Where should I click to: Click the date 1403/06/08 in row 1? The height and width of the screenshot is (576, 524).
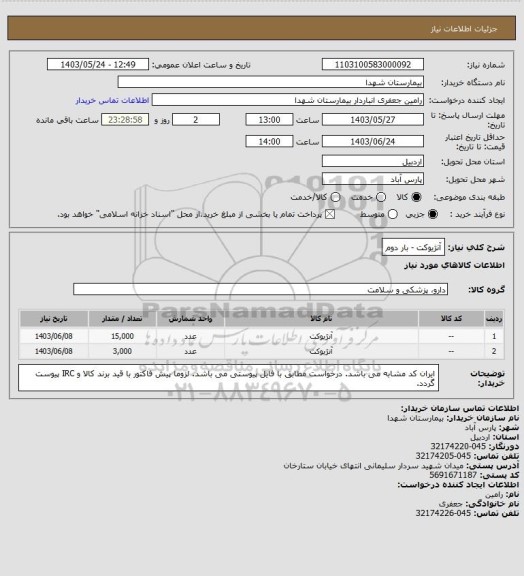54,336
